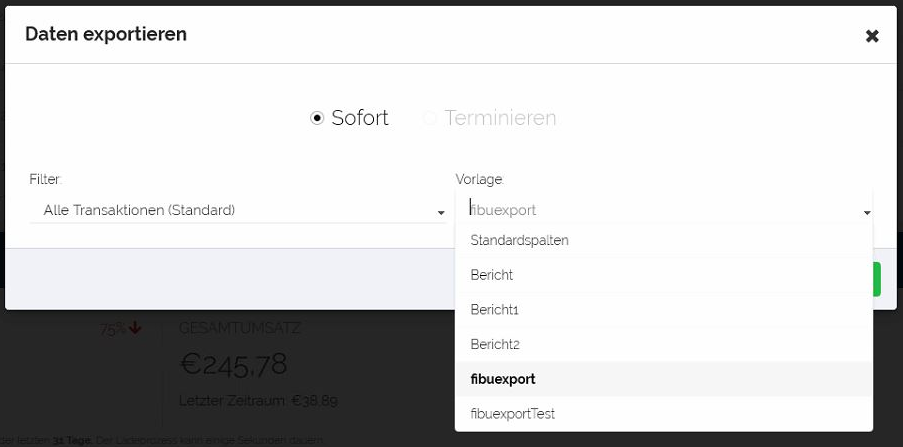Close the Daten exportieren dialog

pos(871,36)
